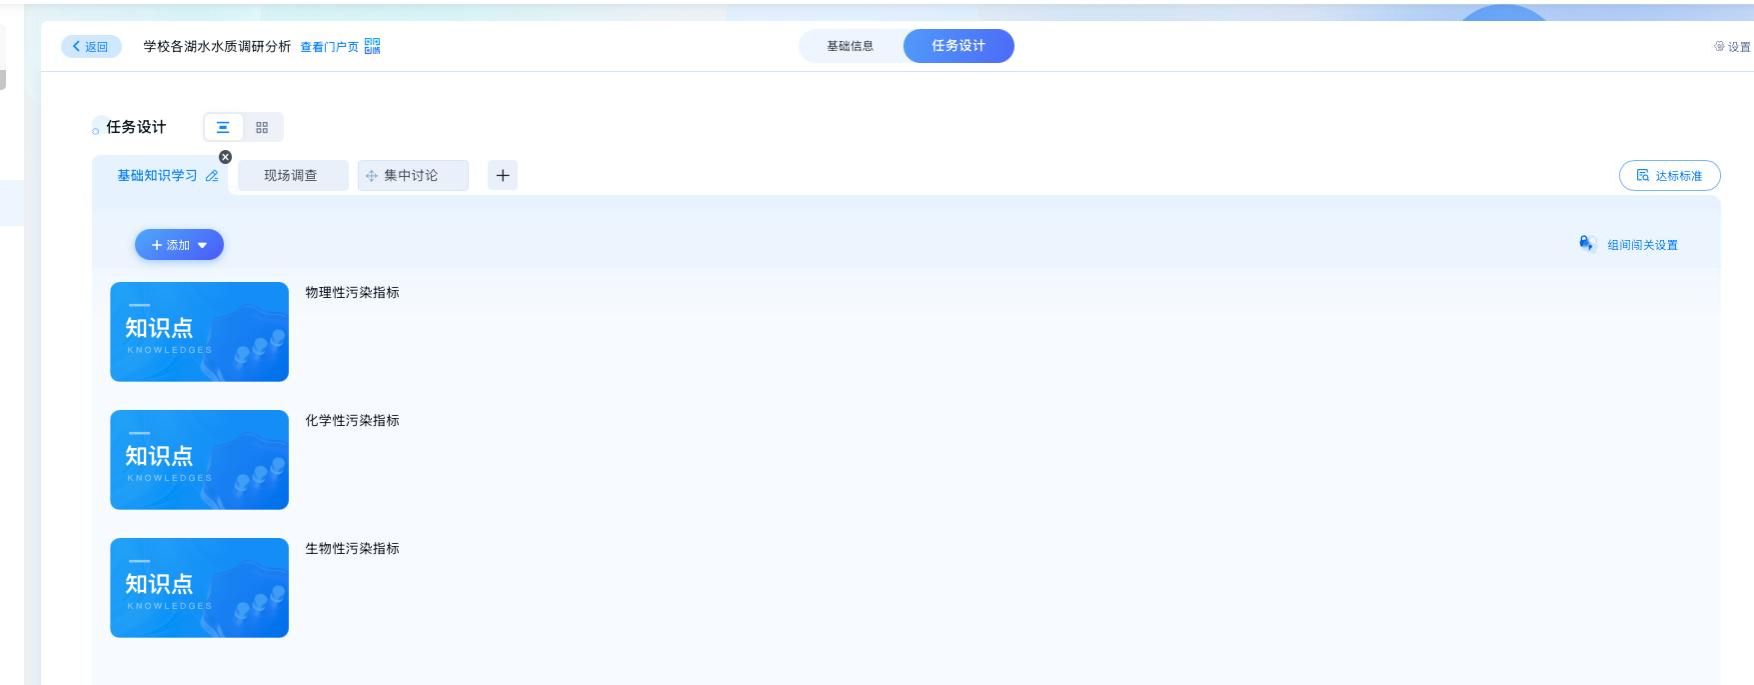Delete the 基础知识学习 tab with X icon

click(x=225, y=157)
